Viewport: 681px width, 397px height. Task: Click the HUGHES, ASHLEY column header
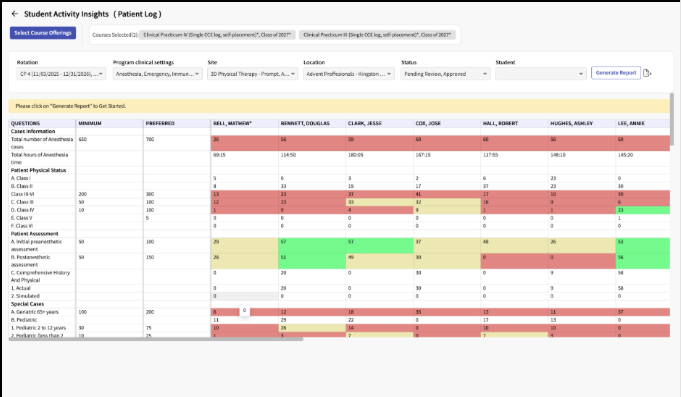tap(582, 123)
